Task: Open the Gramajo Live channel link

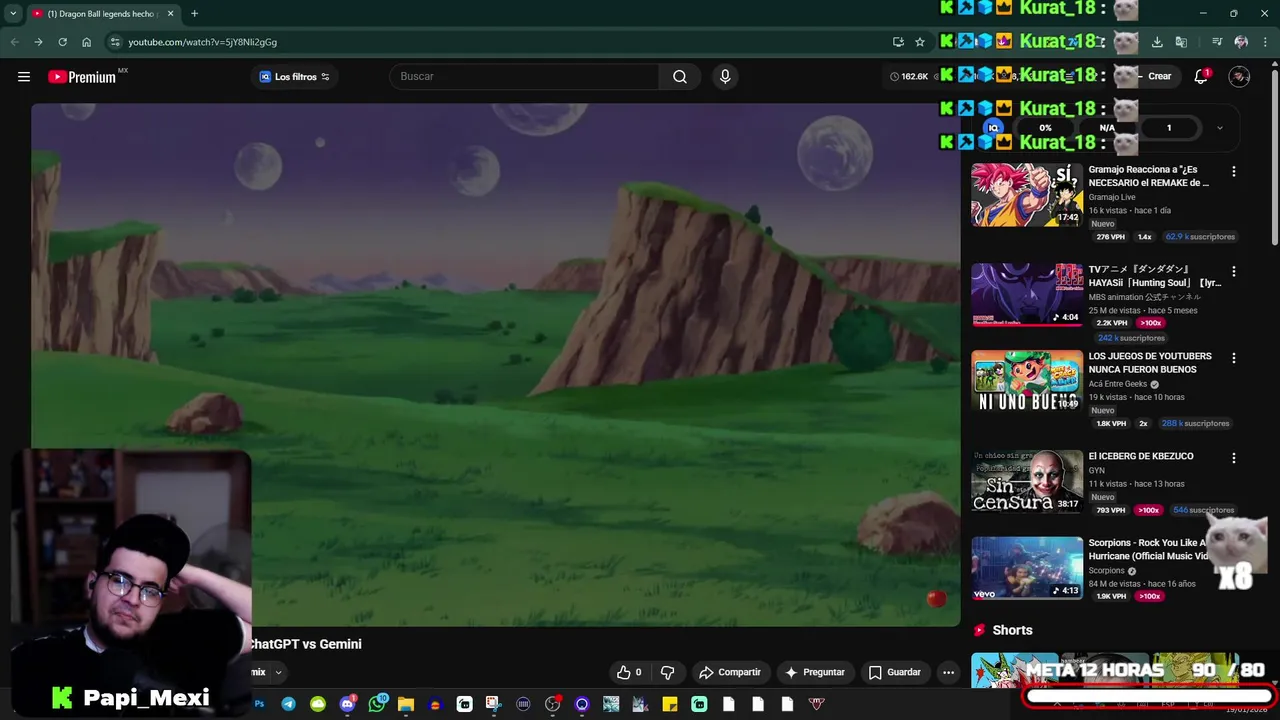Action: 1112,197
